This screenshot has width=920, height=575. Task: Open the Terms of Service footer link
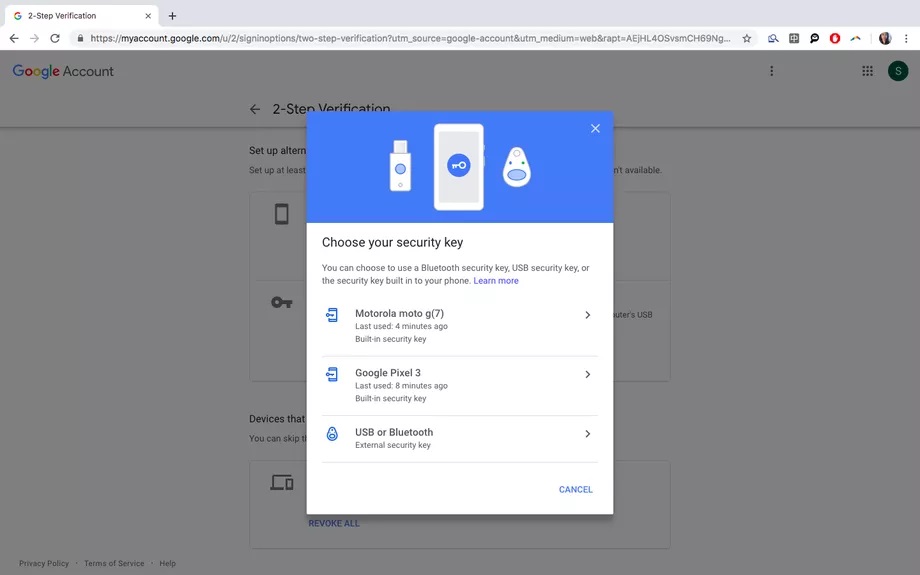[x=114, y=563]
